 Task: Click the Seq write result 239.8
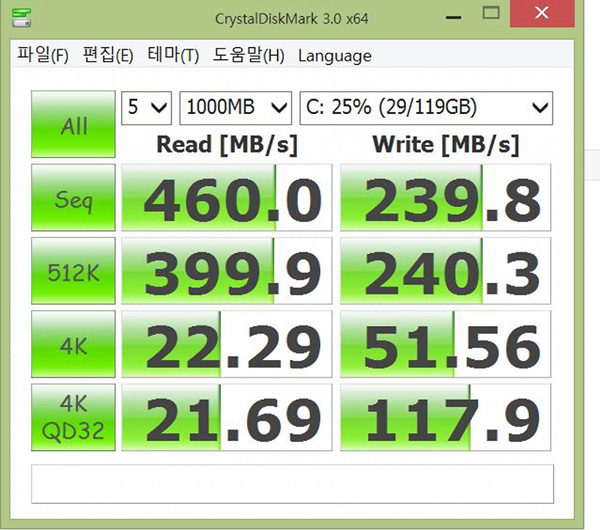tap(446, 197)
